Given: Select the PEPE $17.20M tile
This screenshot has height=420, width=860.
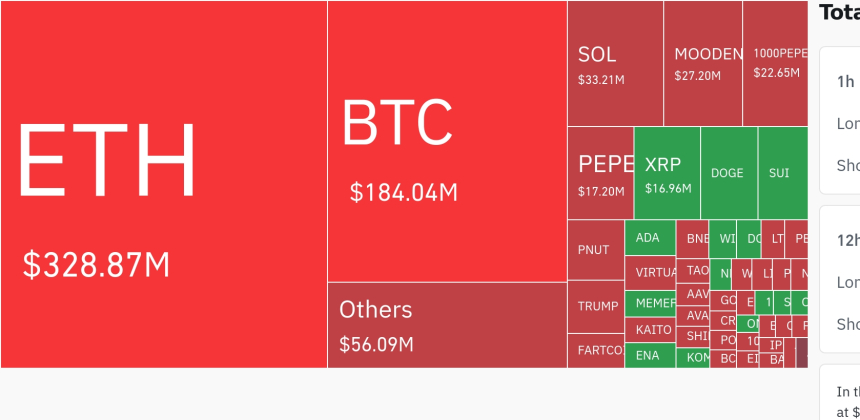Looking at the screenshot, I should (x=600, y=173).
